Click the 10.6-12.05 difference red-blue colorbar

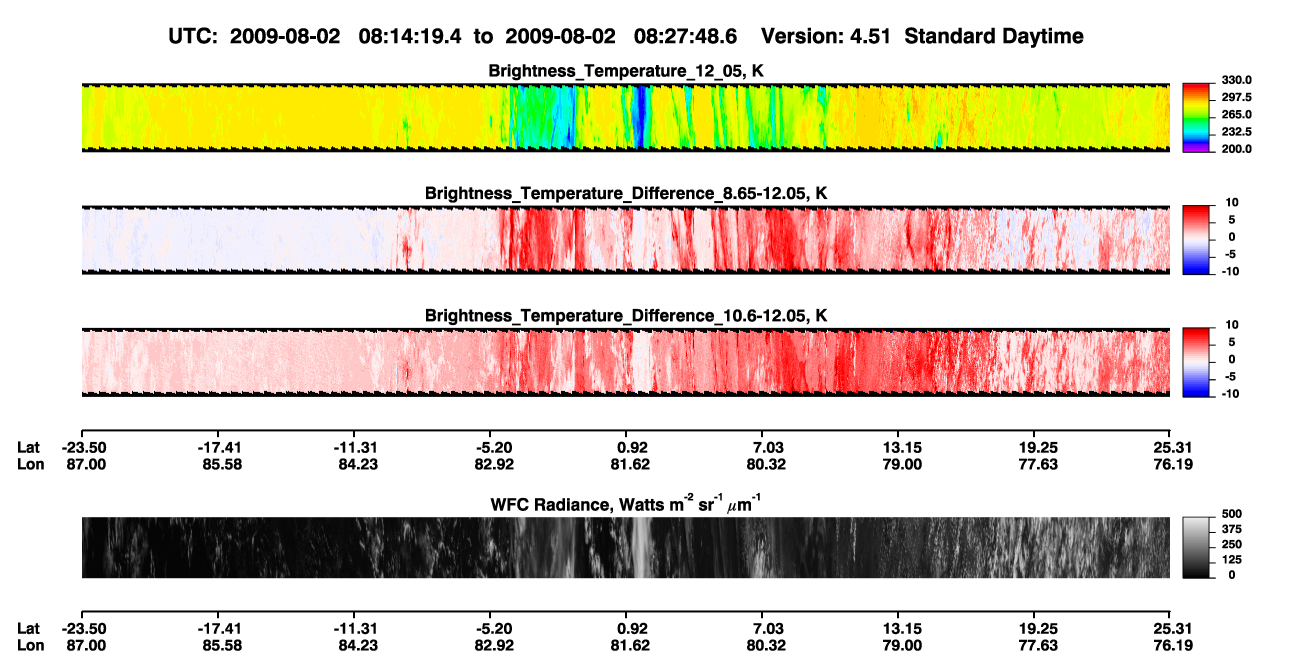point(1195,362)
